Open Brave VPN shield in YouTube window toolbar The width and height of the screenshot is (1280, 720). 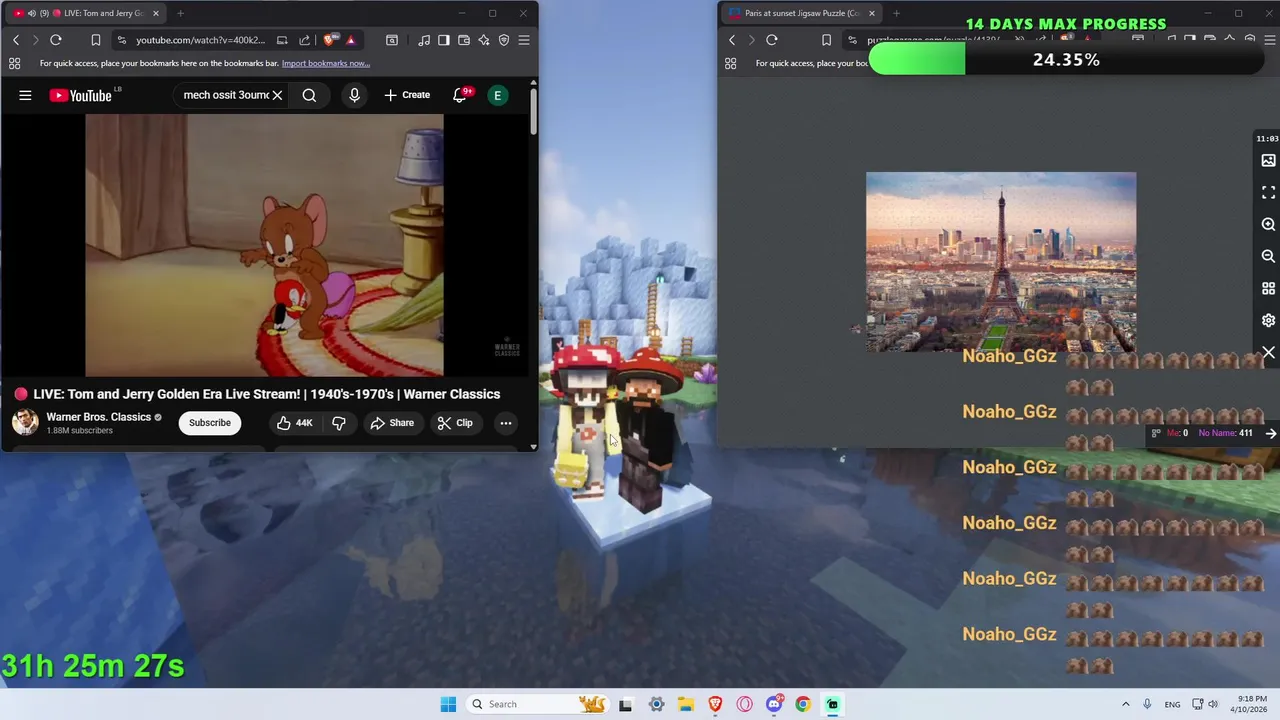tap(504, 40)
